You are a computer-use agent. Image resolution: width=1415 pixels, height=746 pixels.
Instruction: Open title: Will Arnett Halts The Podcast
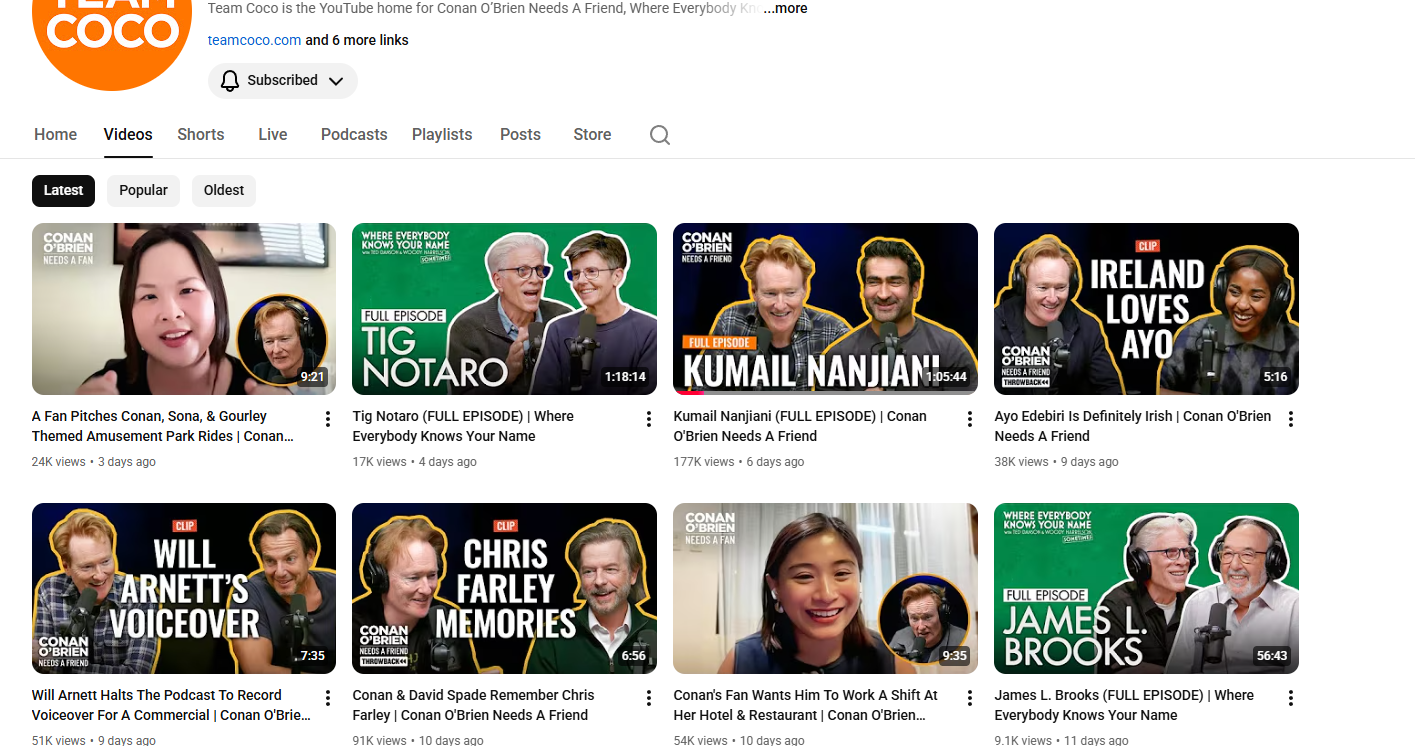(x=171, y=705)
